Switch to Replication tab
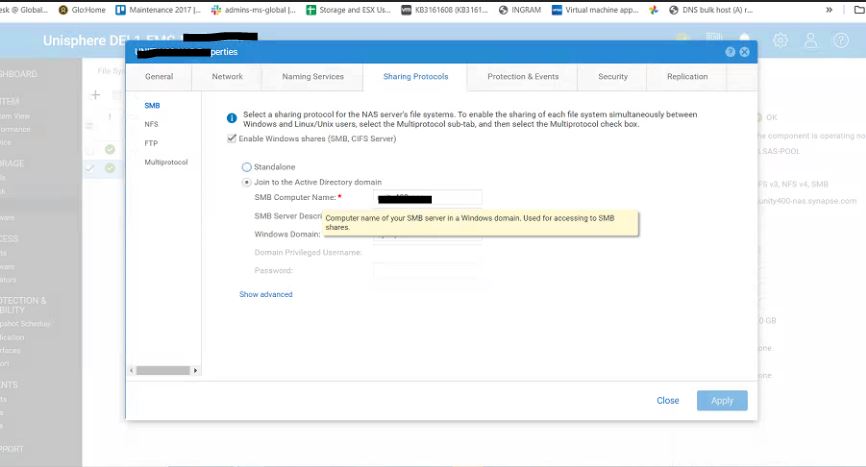The width and height of the screenshot is (866, 467). [x=687, y=77]
